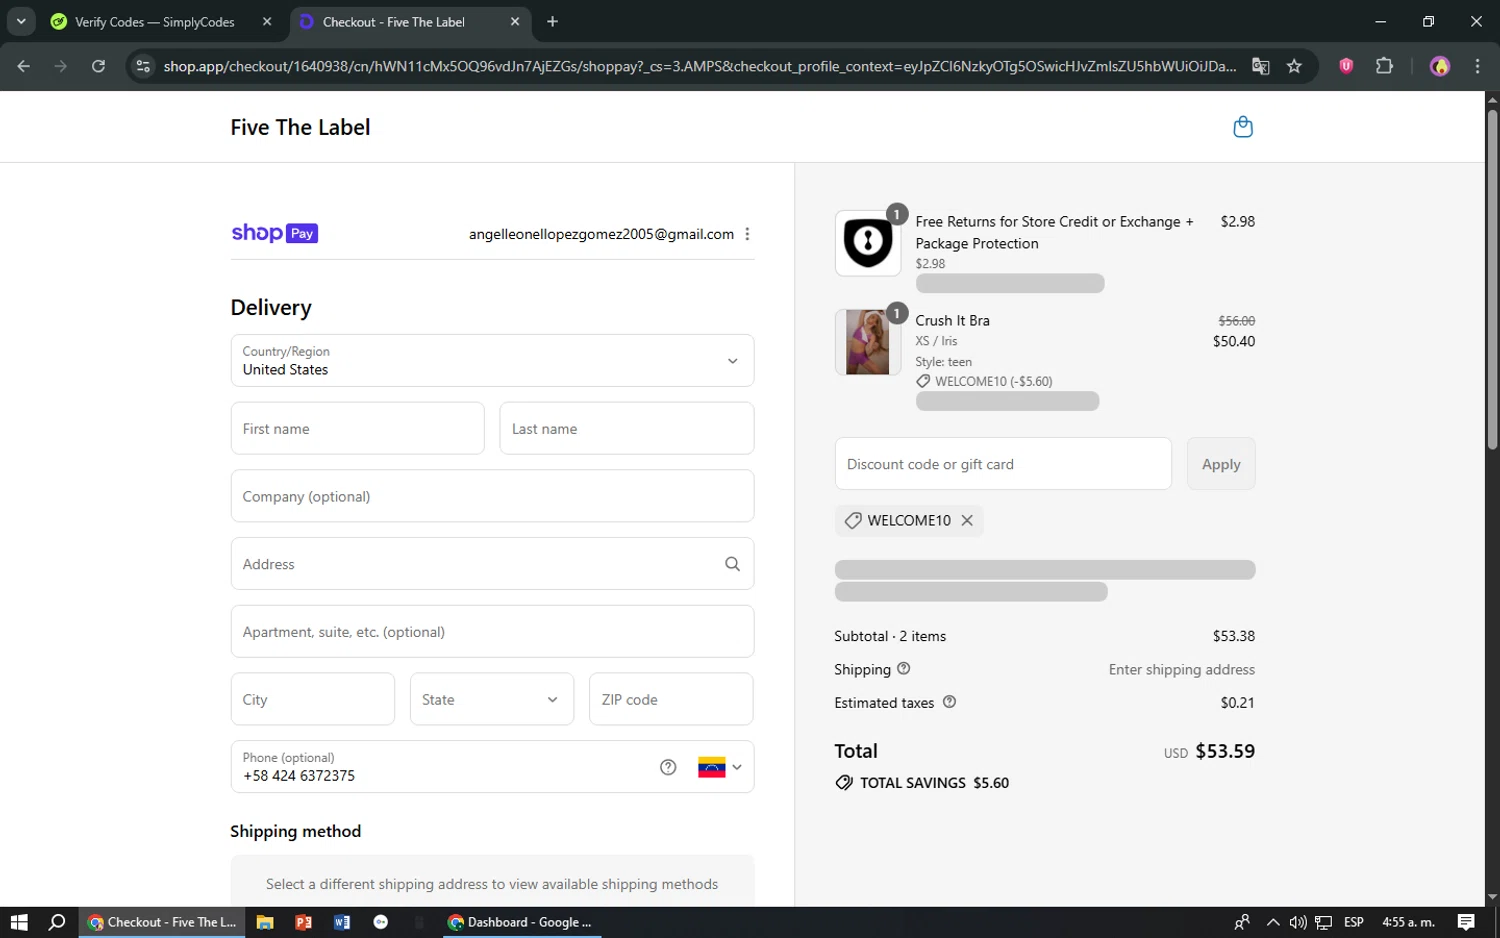Translate this page icon
Screen dimensions: 1500x938
[1261, 66]
